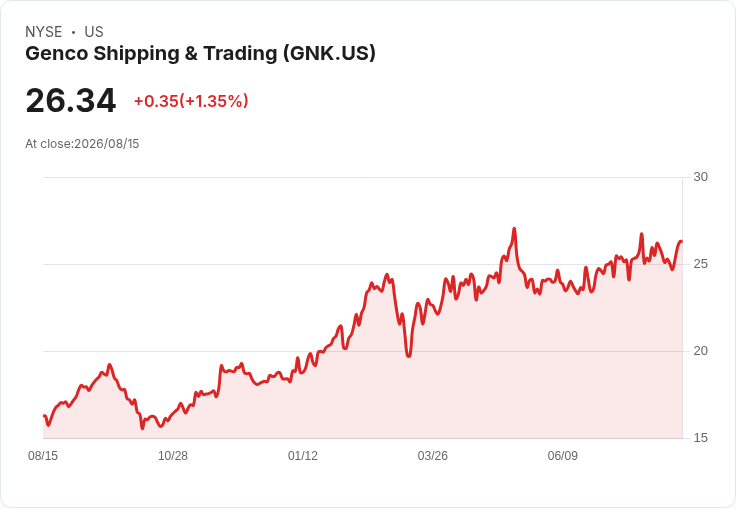Click the 26.34 current price
This screenshot has width=736, height=508.
click(x=71, y=100)
